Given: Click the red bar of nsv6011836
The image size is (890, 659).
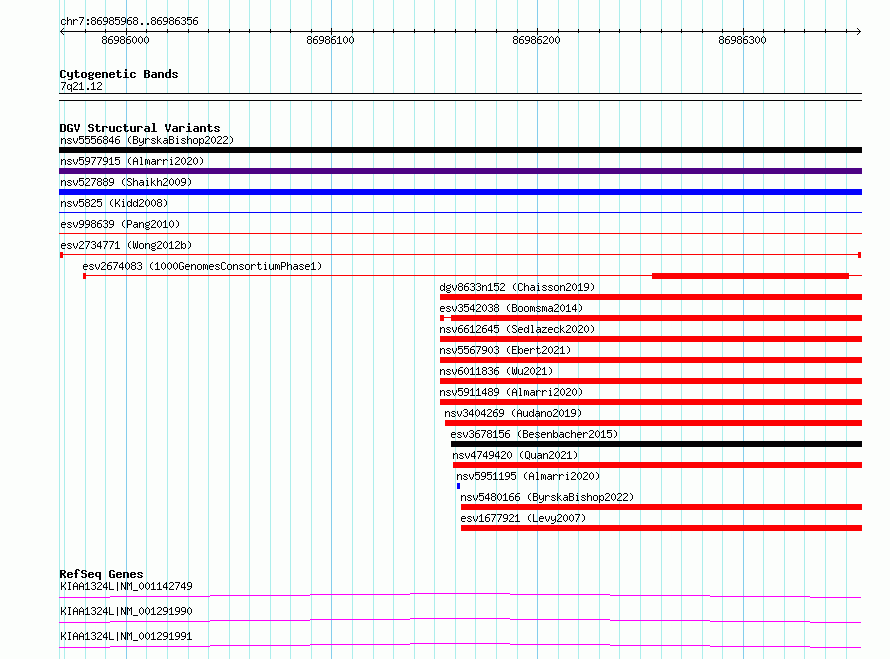Looking at the screenshot, I should (651, 381).
